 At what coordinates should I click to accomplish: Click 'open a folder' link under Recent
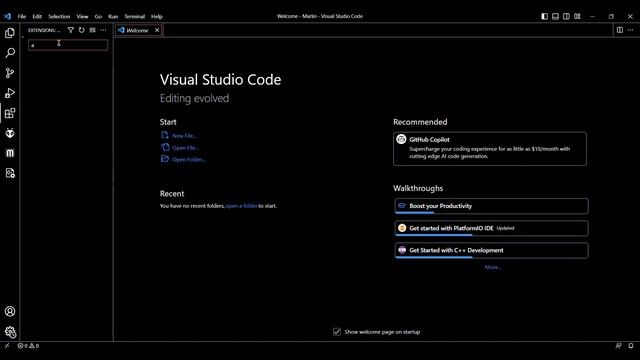coord(242,206)
